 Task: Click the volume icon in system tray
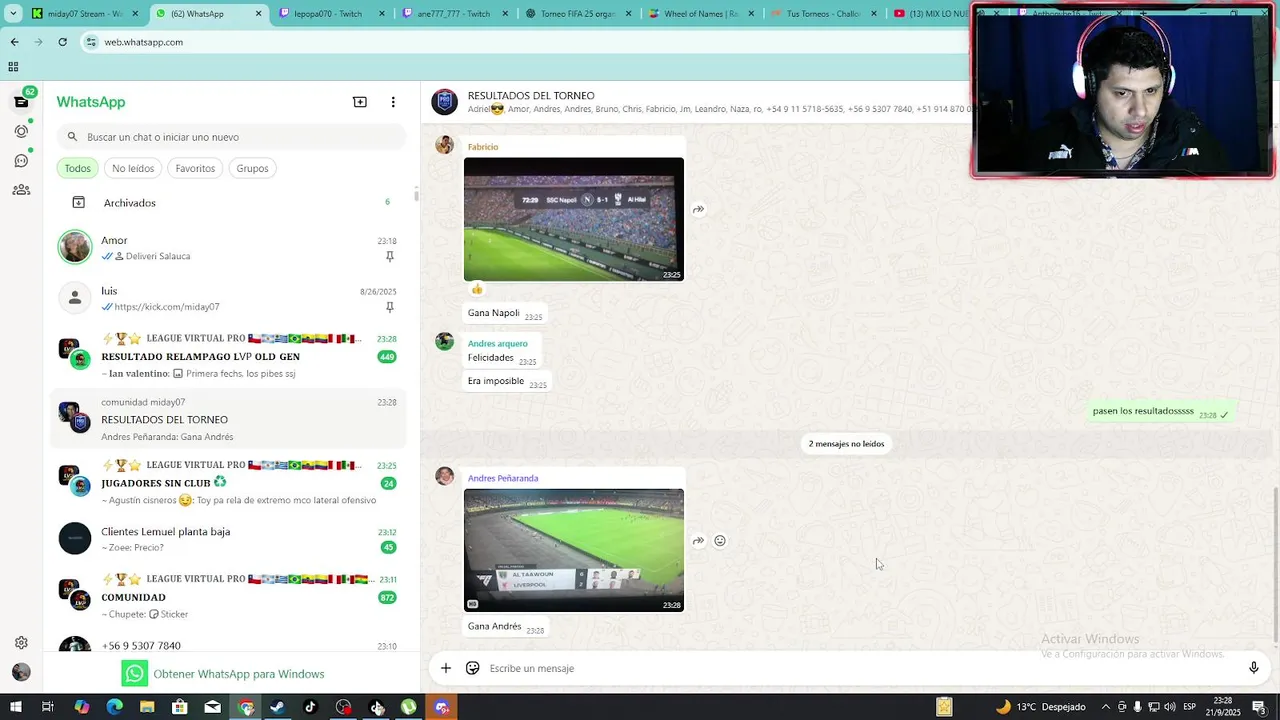(1168, 707)
